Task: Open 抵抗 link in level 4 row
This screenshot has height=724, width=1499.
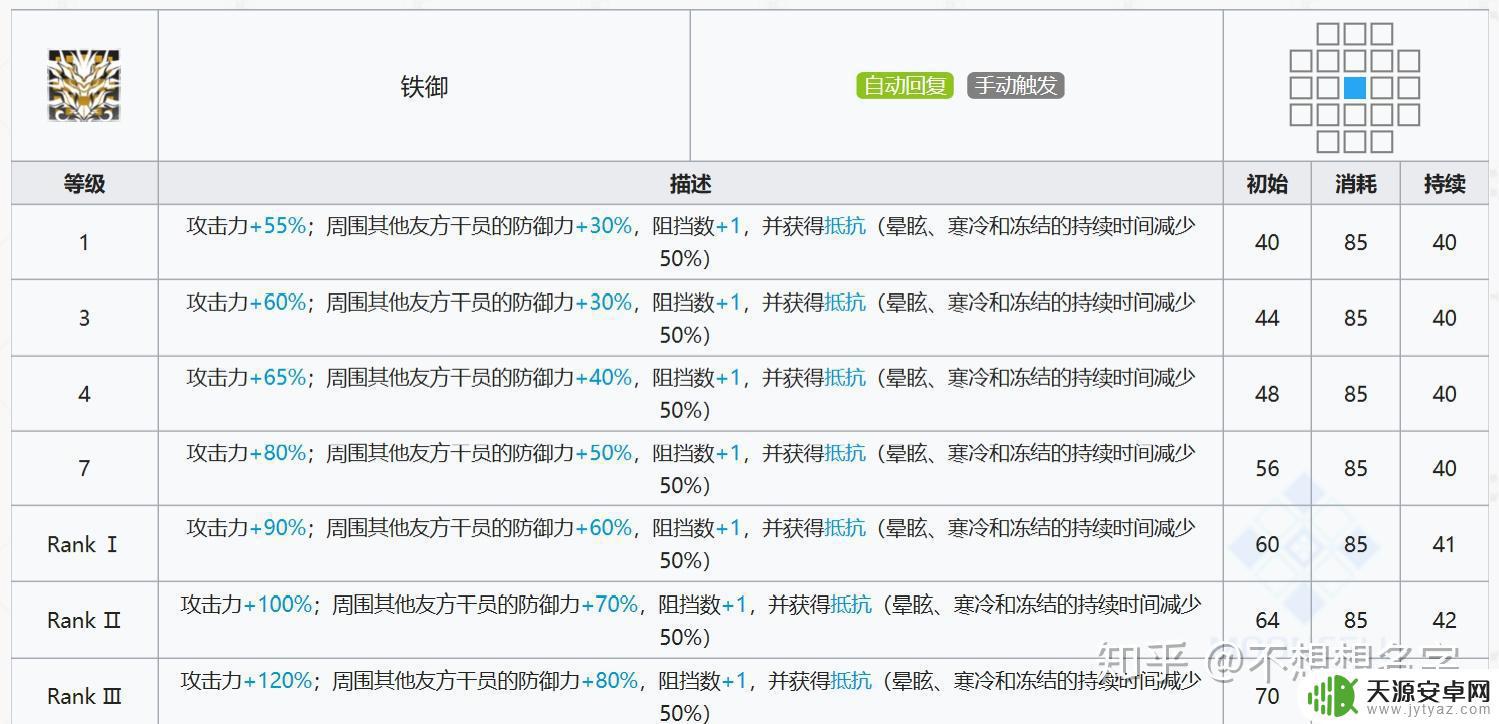Action: [845, 378]
